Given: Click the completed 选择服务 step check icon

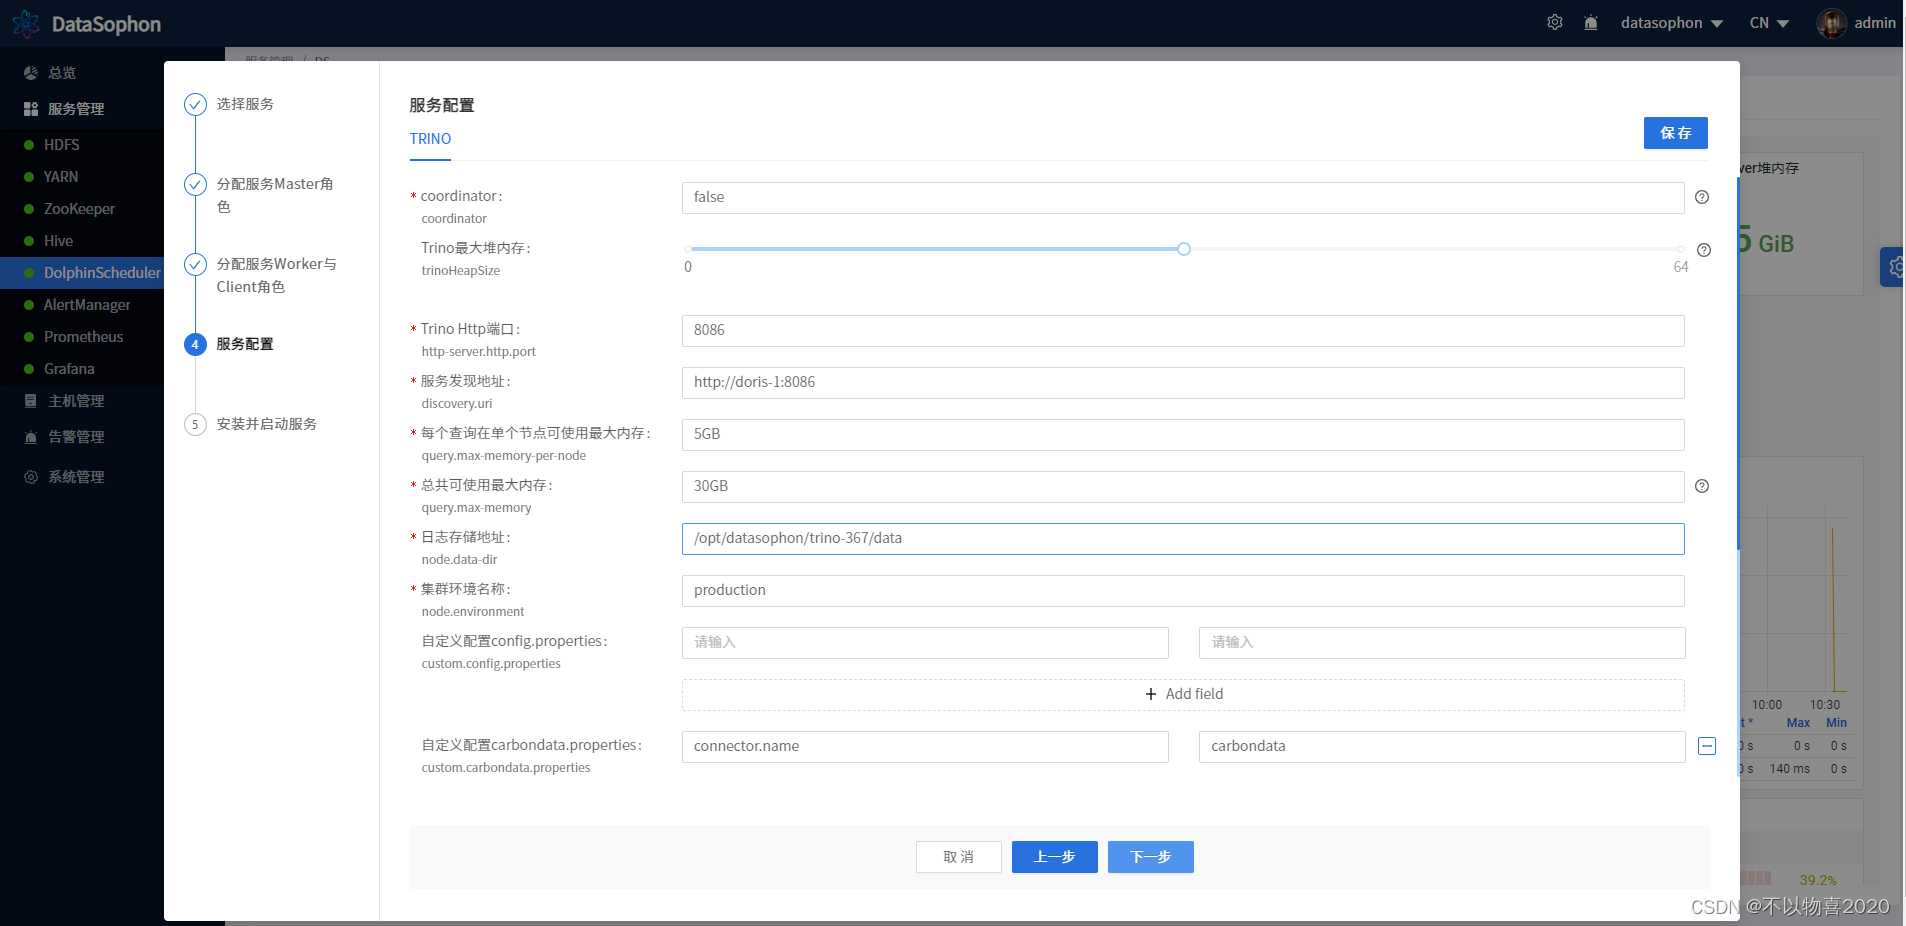Looking at the screenshot, I should click(195, 104).
